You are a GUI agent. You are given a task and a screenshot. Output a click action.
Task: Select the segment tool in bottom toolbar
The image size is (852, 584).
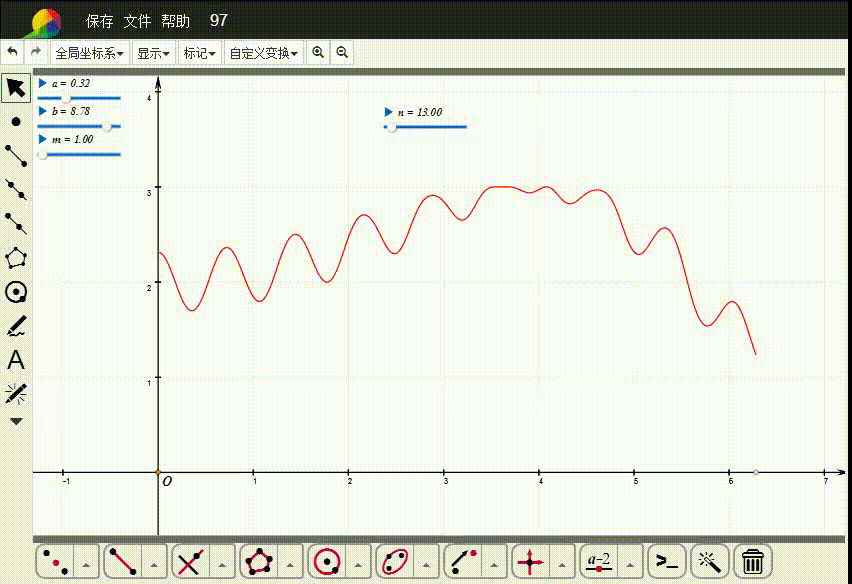coord(123,562)
